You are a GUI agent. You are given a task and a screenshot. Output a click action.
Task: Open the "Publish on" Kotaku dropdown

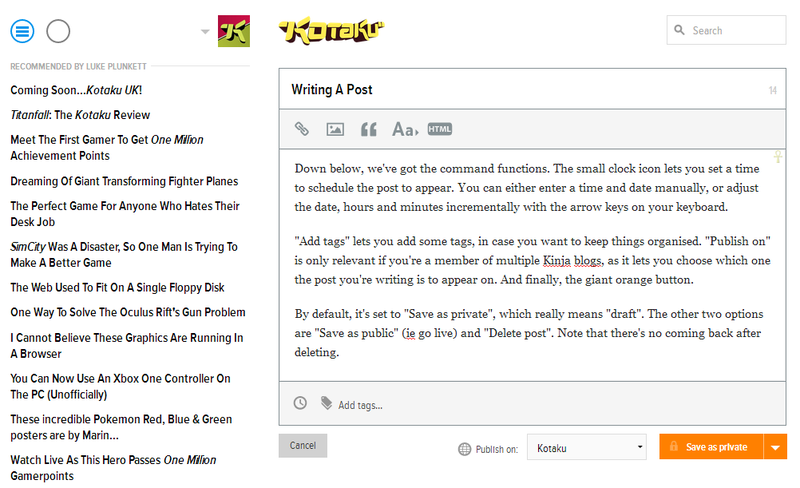point(587,447)
